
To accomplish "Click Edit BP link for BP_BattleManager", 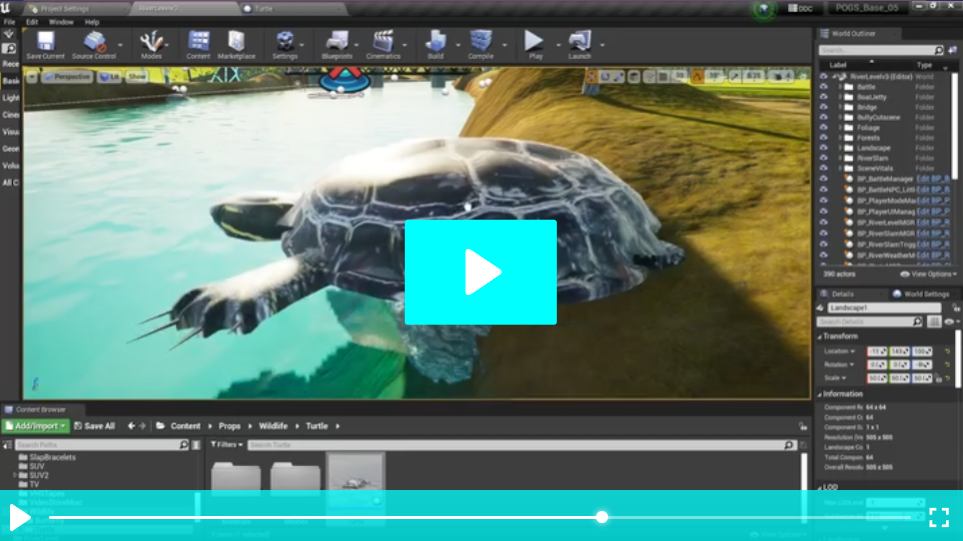I will click(933, 179).
